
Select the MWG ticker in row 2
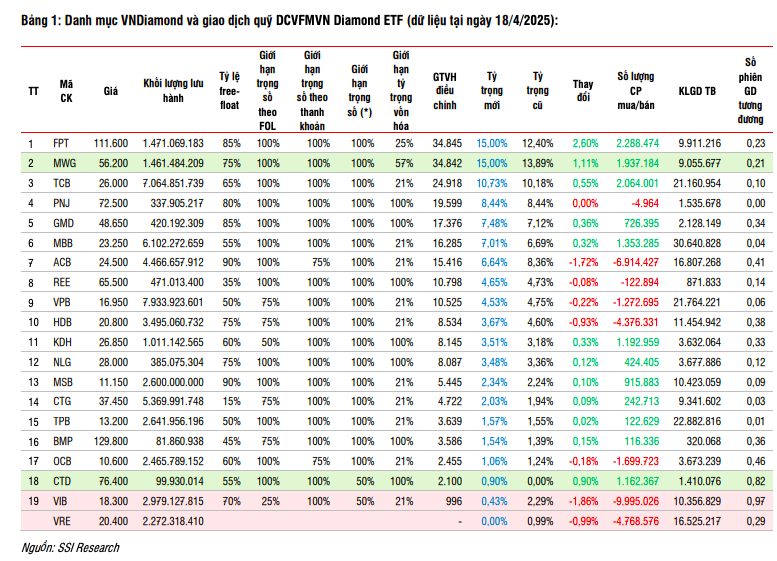(64, 163)
